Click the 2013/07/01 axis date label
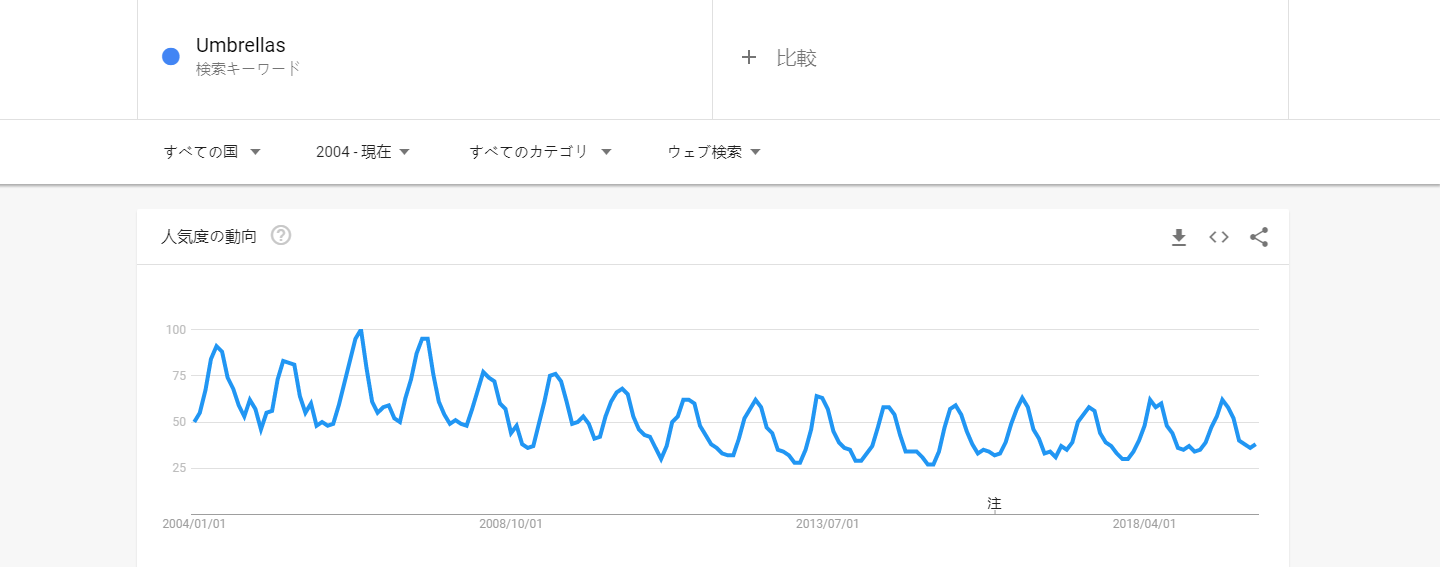 pyautogui.click(x=828, y=524)
